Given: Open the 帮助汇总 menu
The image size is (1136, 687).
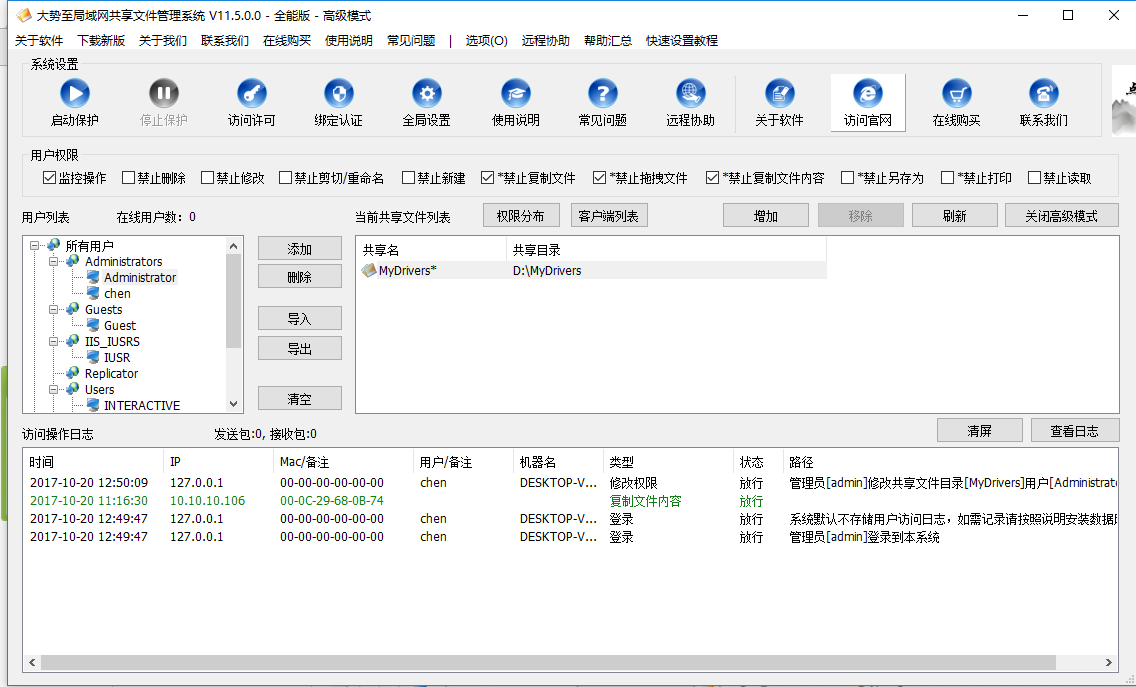Looking at the screenshot, I should click(608, 41).
